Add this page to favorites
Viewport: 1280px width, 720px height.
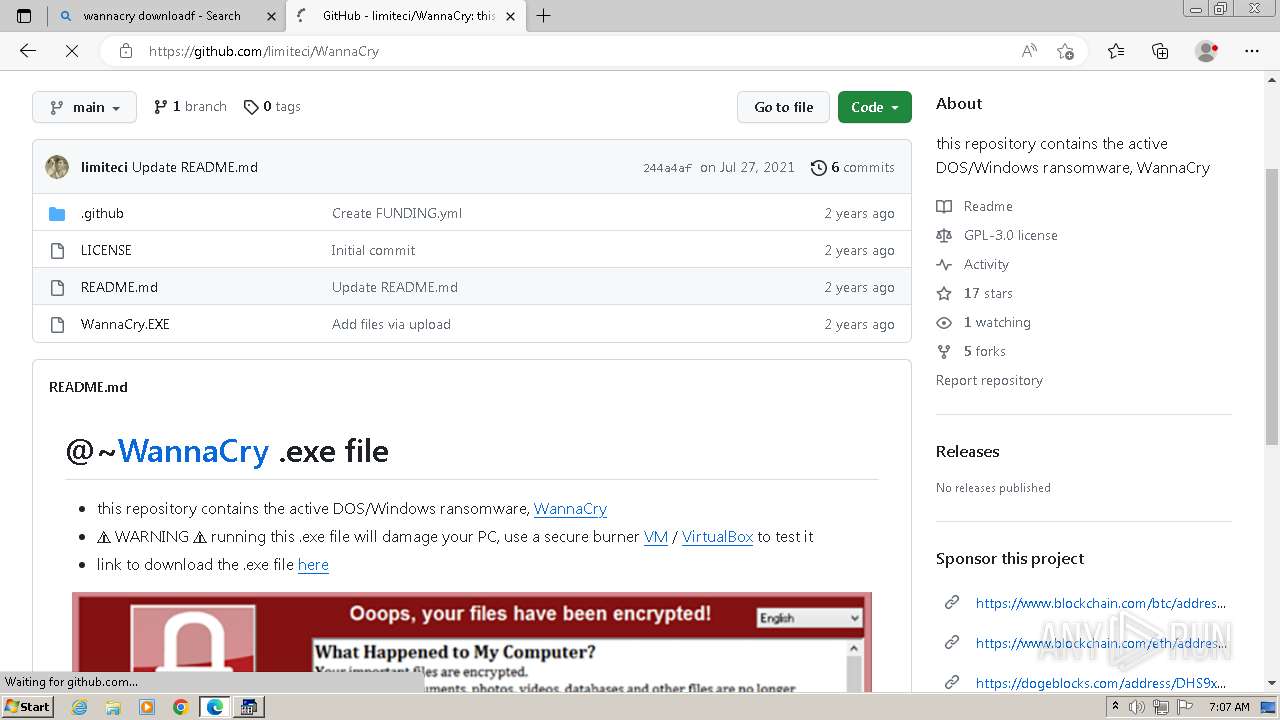[x=1065, y=51]
